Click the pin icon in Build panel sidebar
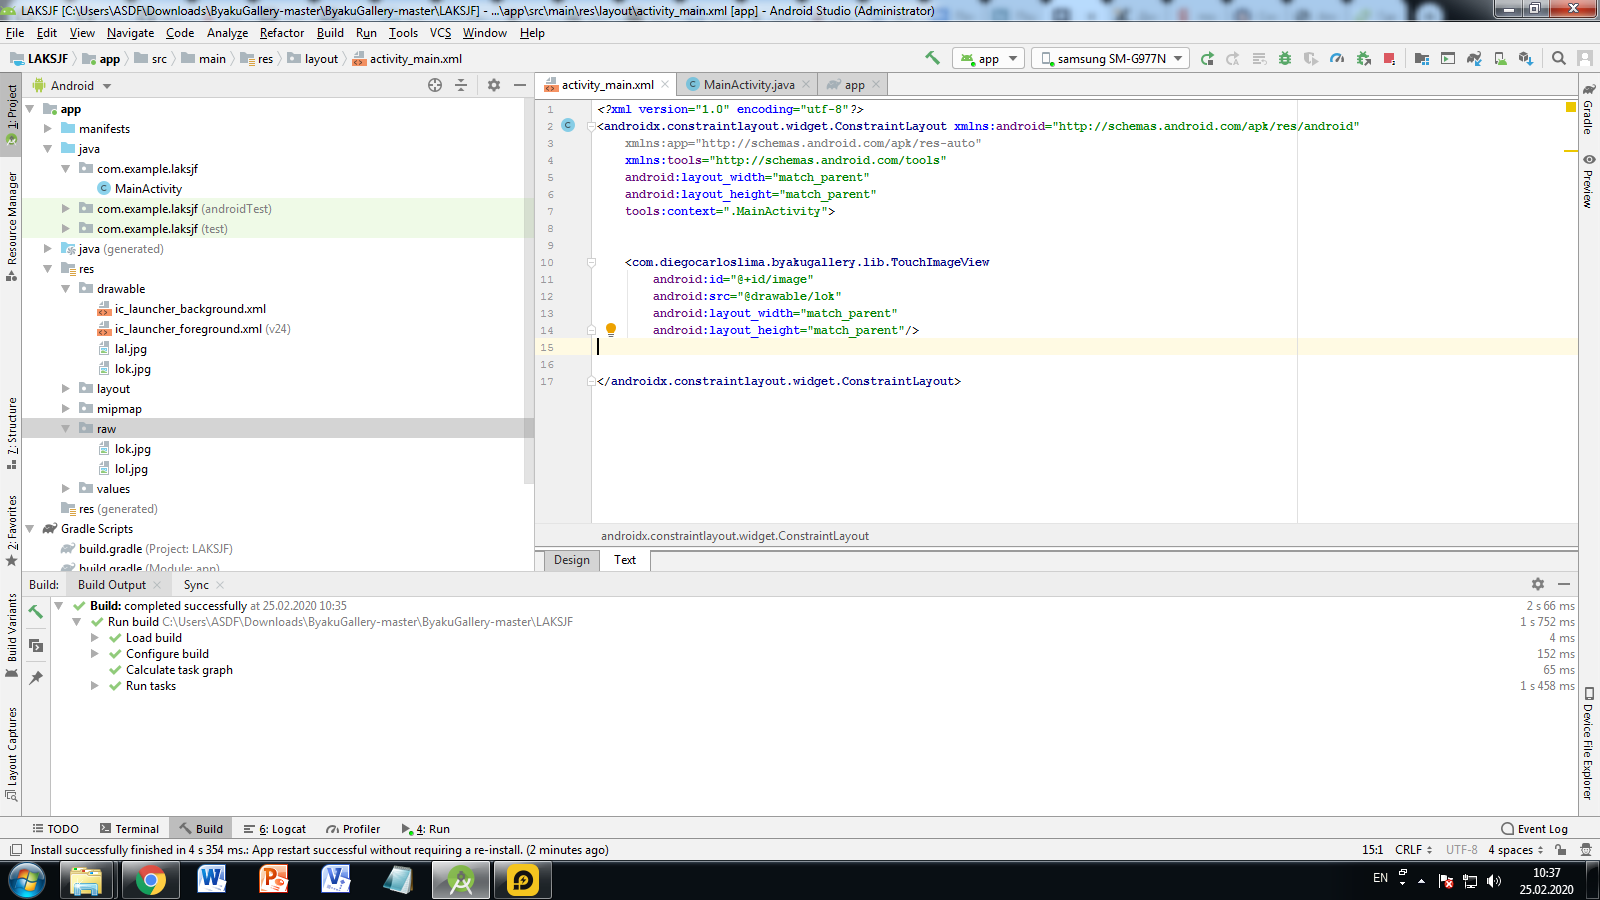Screen dimensions: 1600x900 (x=36, y=678)
